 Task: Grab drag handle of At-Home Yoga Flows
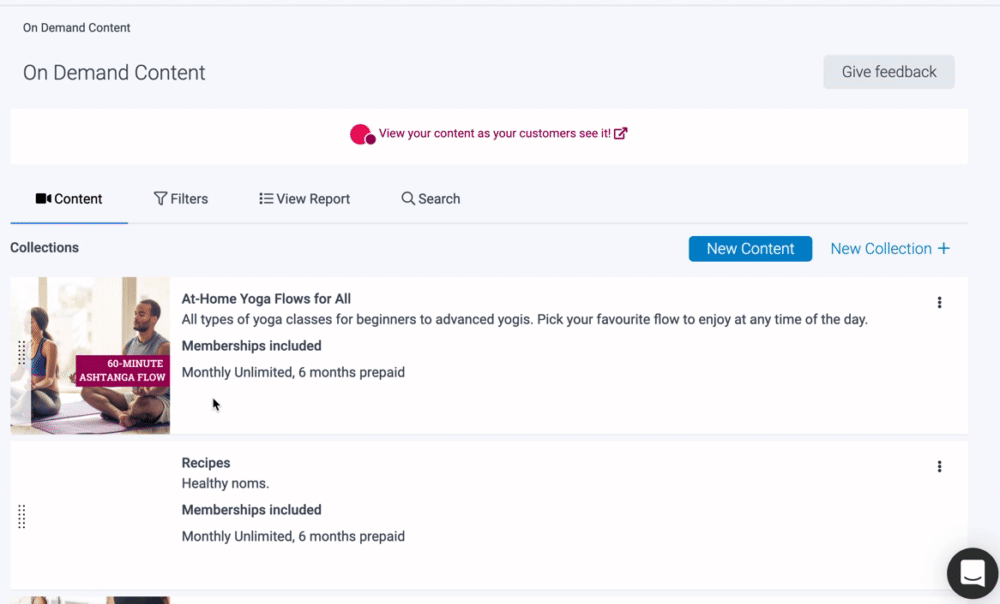point(22,353)
